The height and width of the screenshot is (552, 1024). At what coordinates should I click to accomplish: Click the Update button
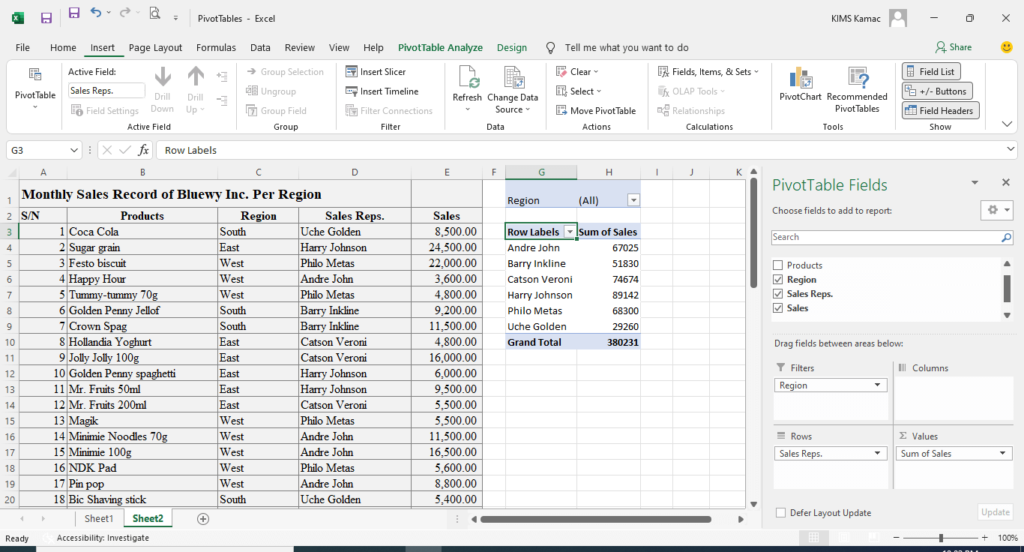point(995,513)
